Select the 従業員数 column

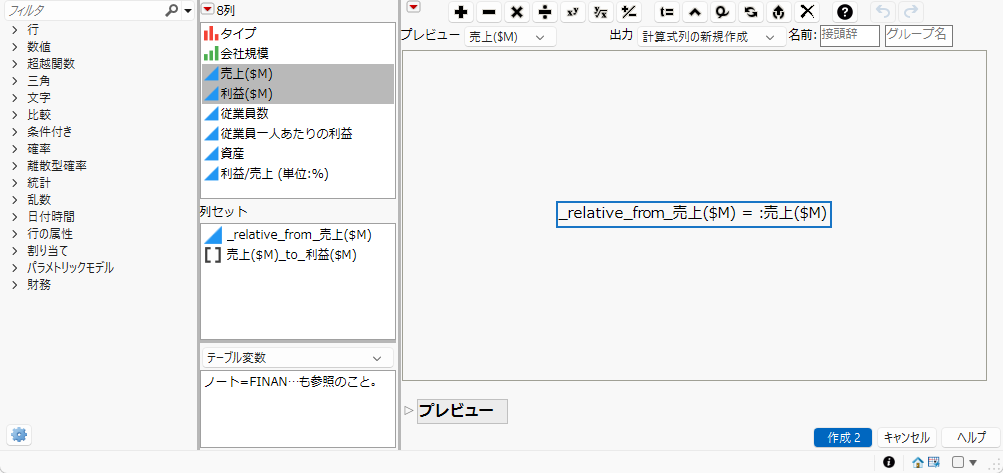coord(298,114)
